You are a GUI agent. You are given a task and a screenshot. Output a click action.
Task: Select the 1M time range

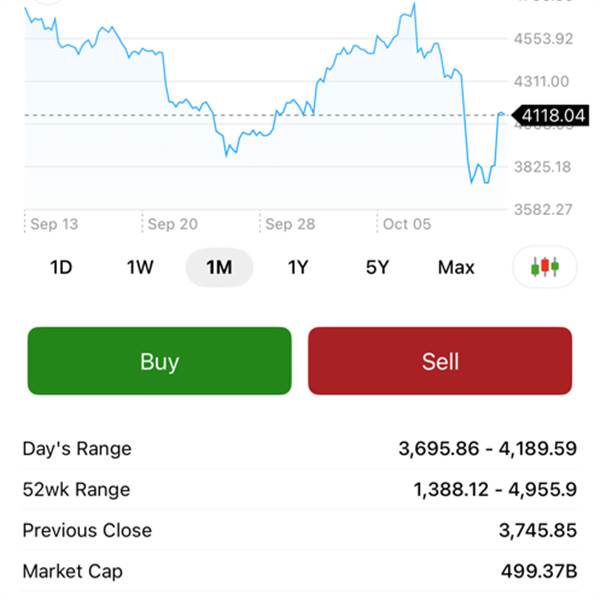[x=219, y=267]
